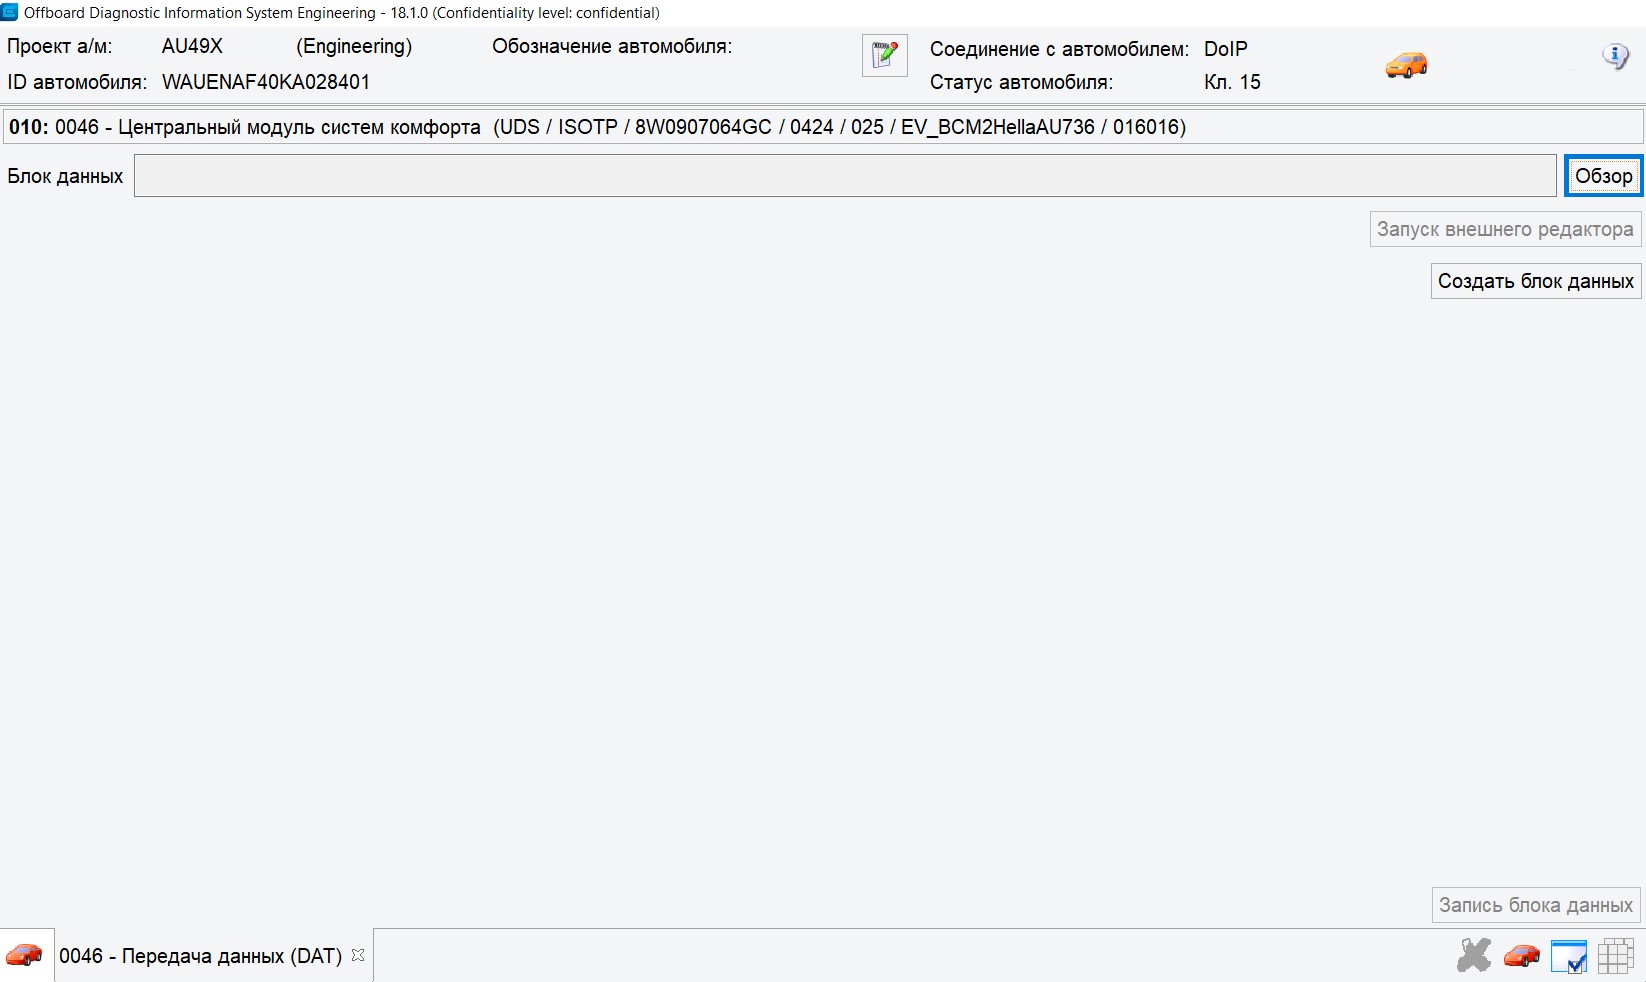Click the vehicle designation notepad edit icon
The height and width of the screenshot is (982, 1646).
(884, 56)
